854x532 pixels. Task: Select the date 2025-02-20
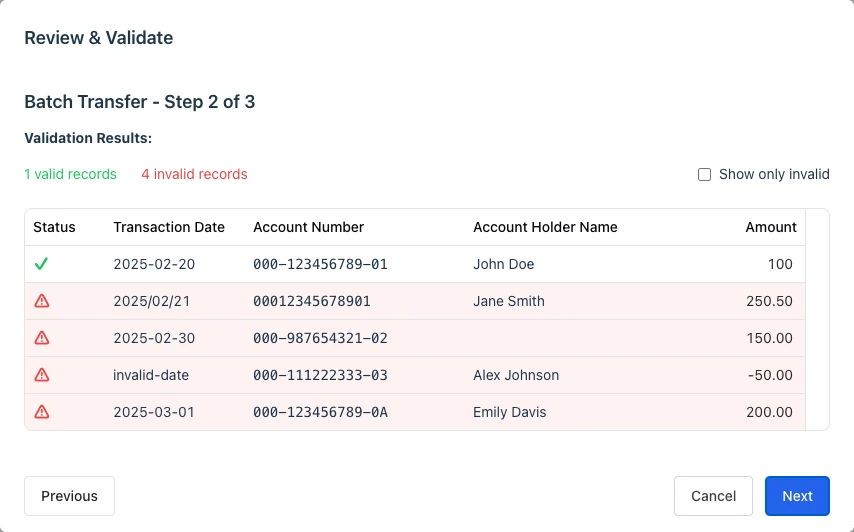tap(154, 264)
